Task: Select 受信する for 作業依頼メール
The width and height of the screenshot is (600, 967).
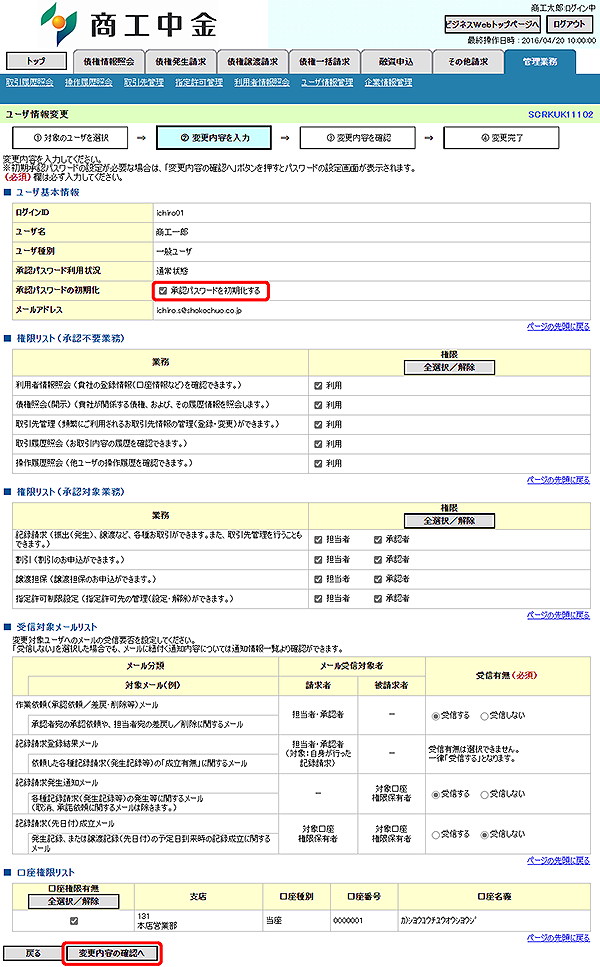Action: (x=435, y=716)
